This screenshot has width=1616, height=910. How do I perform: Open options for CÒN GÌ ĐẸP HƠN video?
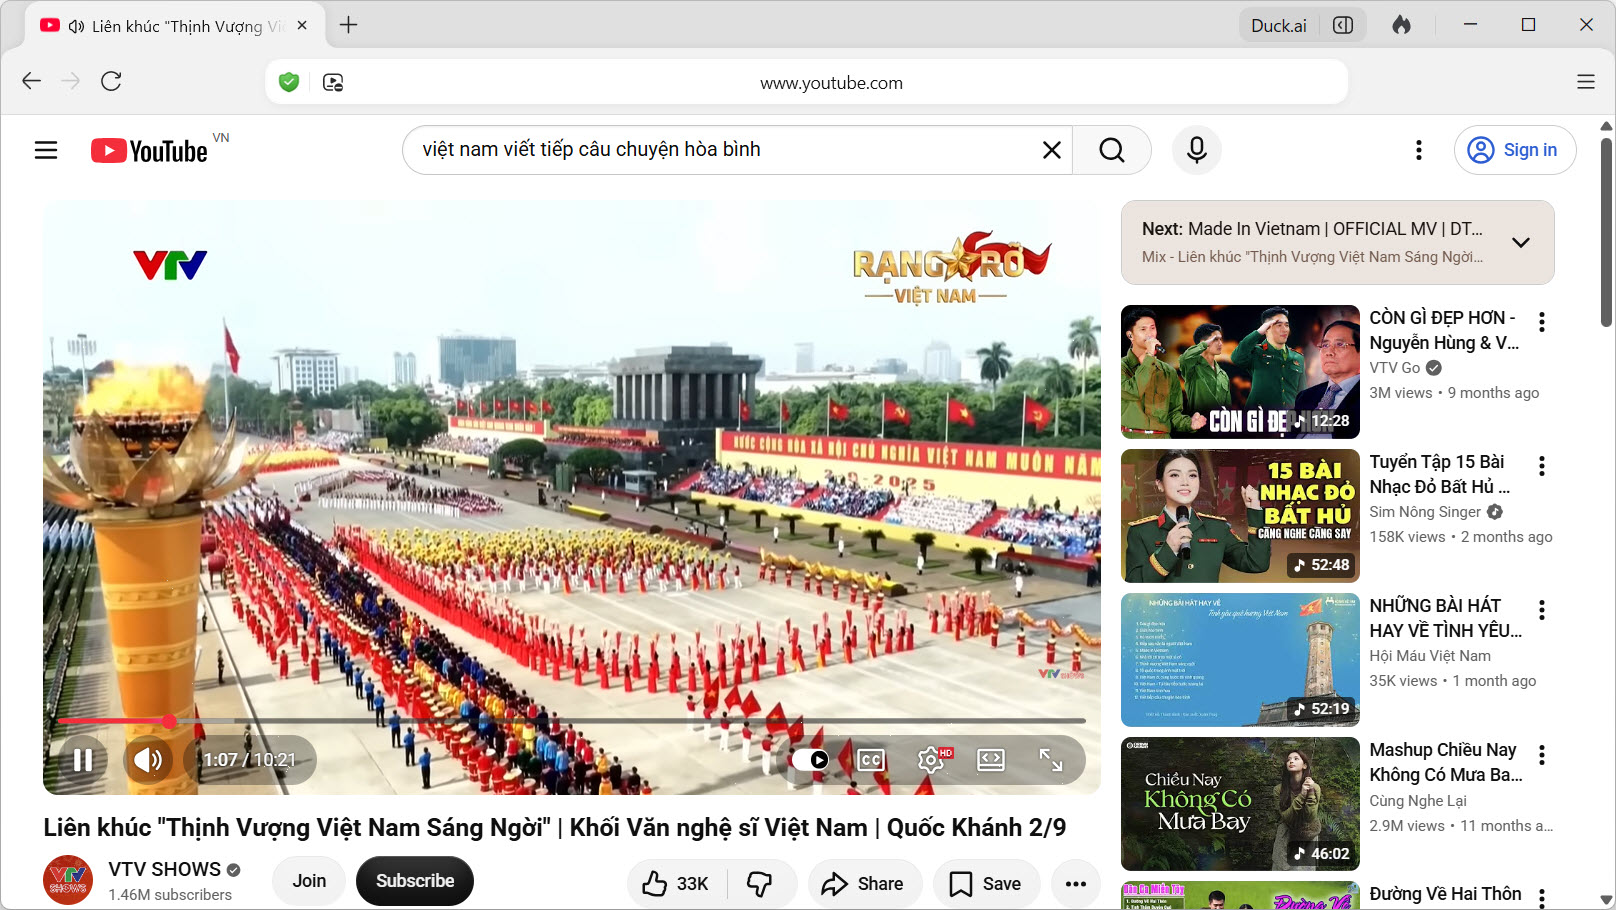pyautogui.click(x=1542, y=322)
